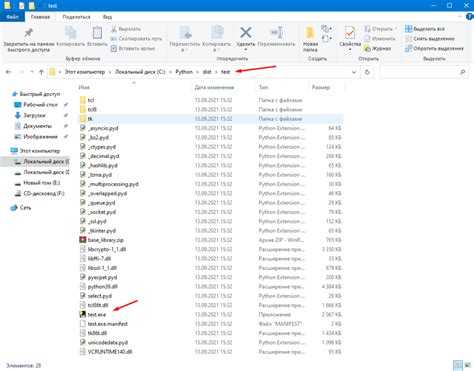The width and height of the screenshot is (474, 371).
Task: Click the Вставить clipboard icon
Action: point(97,33)
